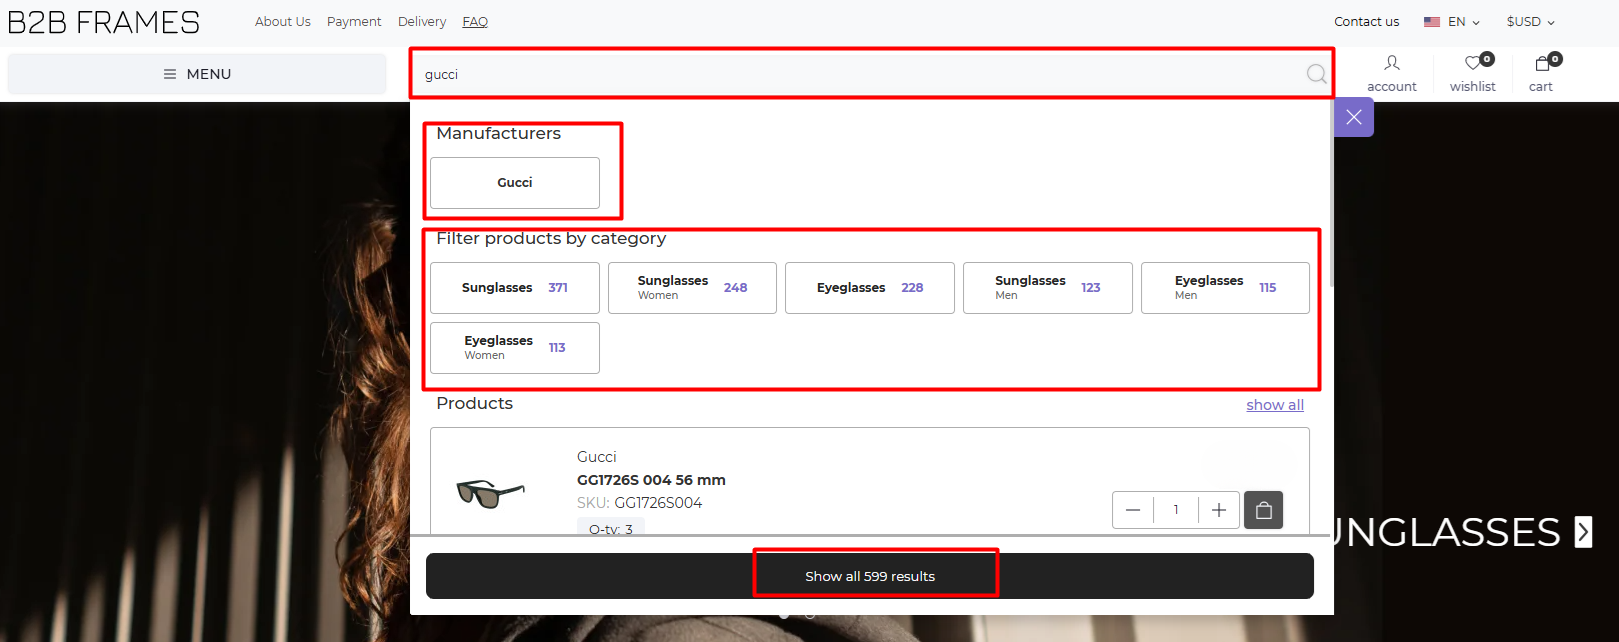This screenshot has width=1619, height=642.
Task: Filter by Sunglasses Women 248
Action: 692,288
